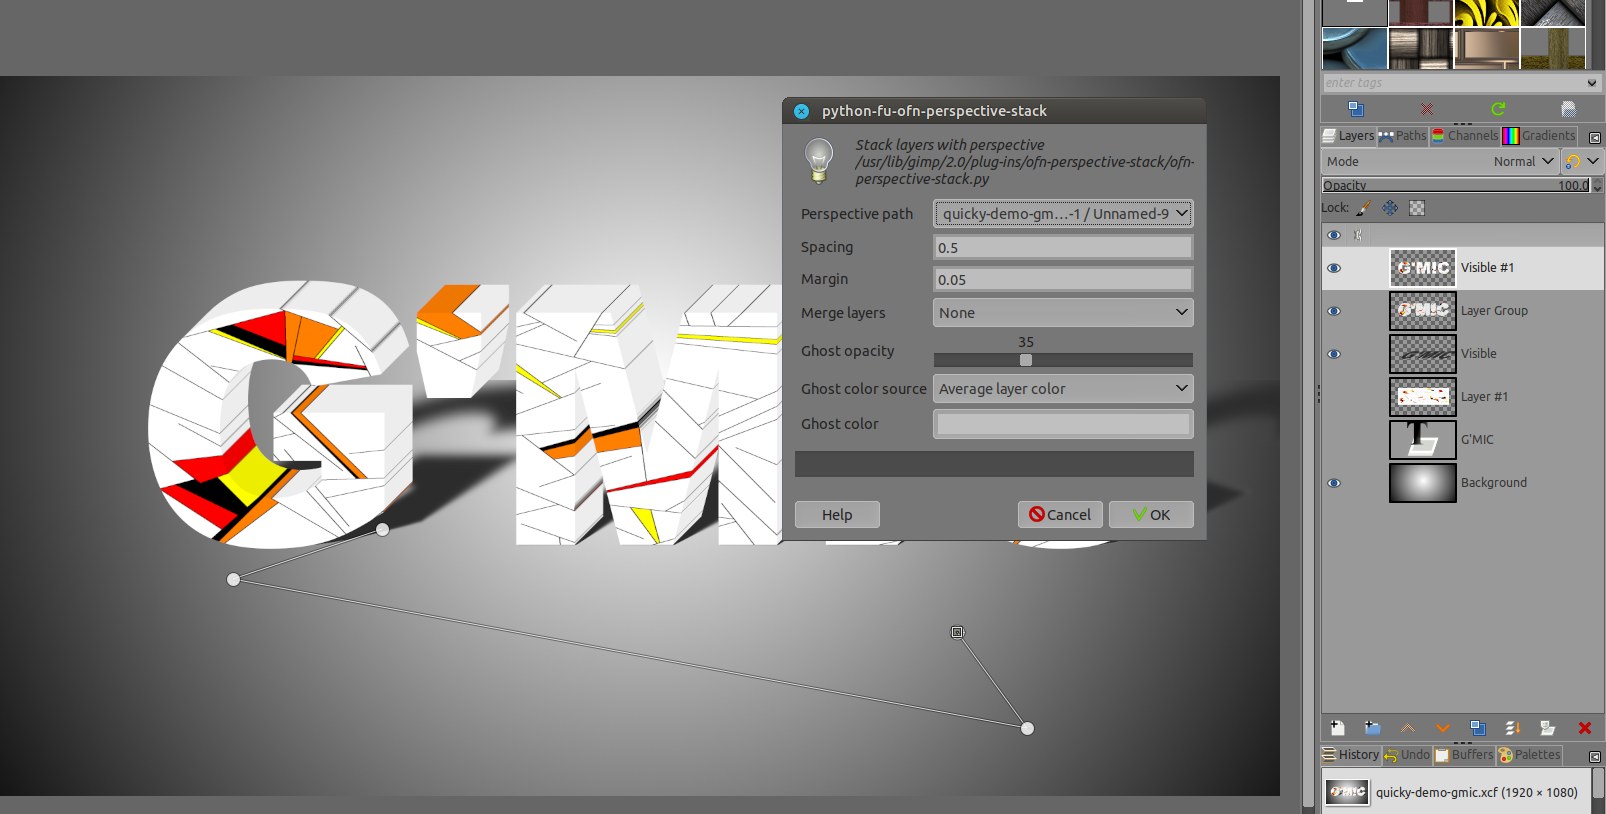
Task: Switch to the Paths tab
Action: [1402, 136]
